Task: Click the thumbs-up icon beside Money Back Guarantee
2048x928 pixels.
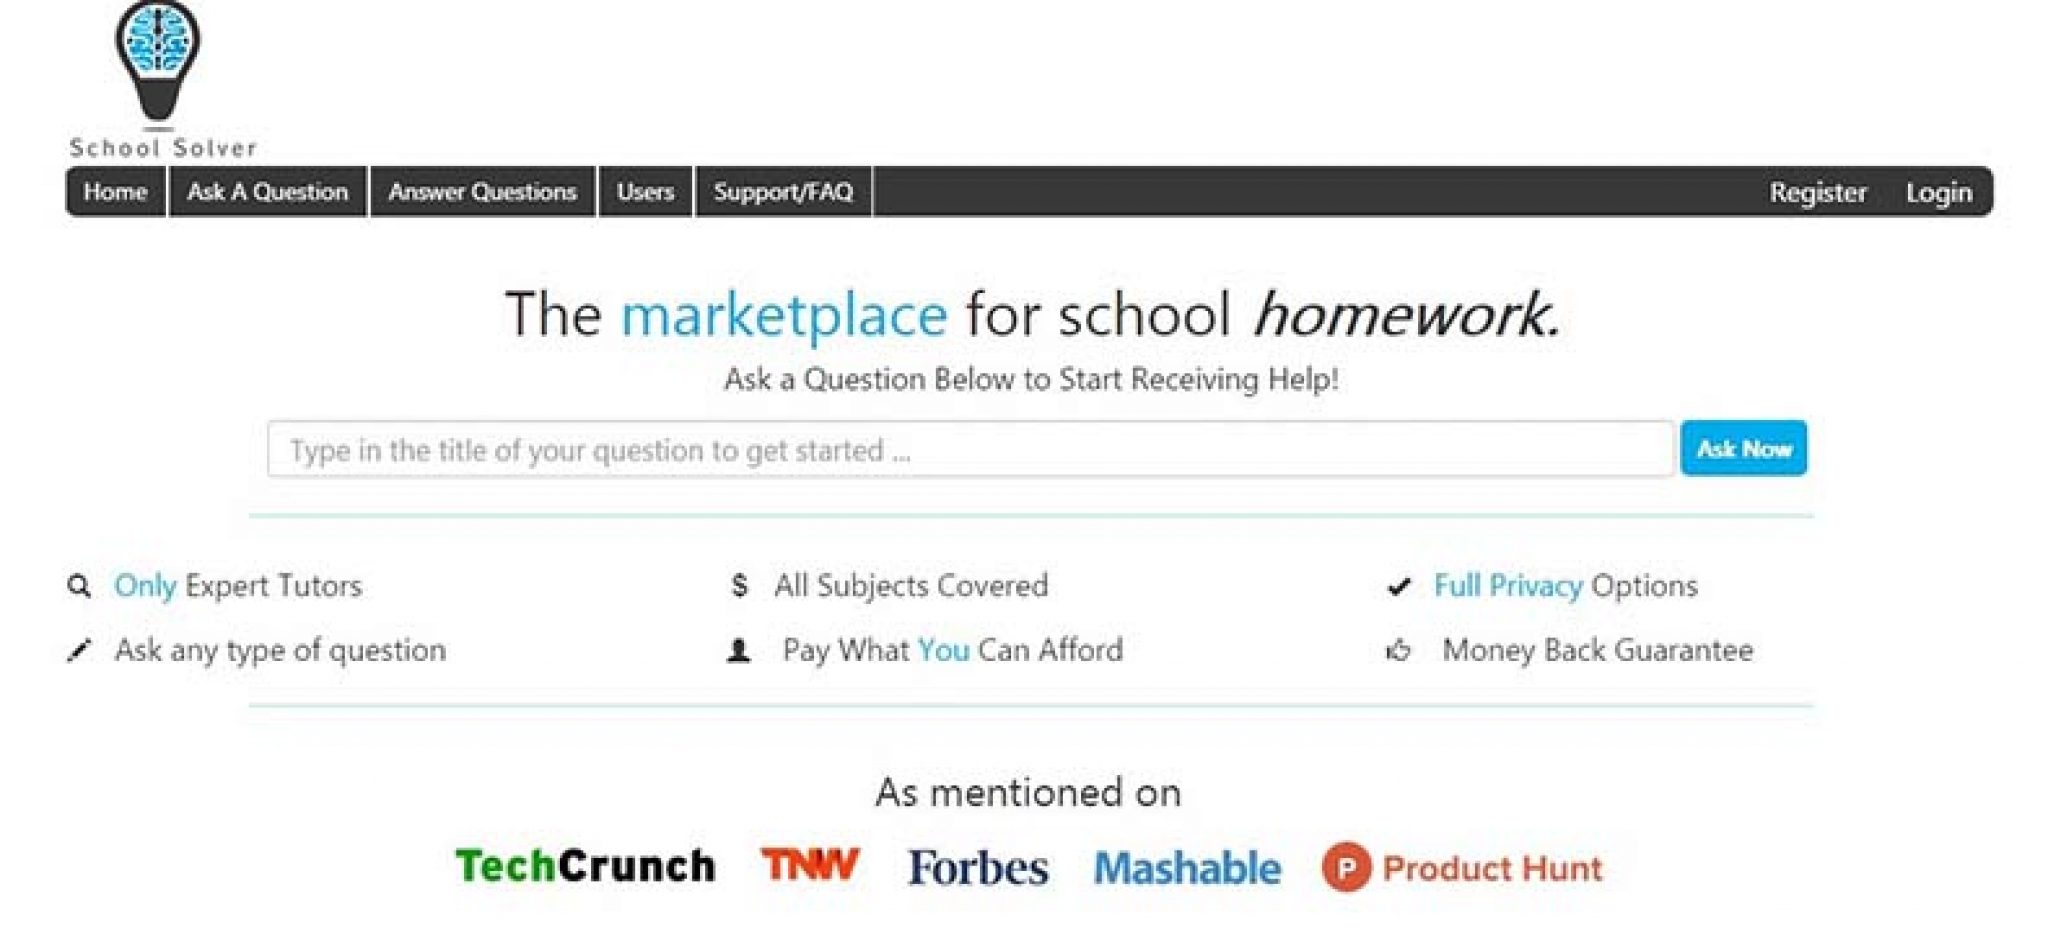Action: (x=1398, y=651)
